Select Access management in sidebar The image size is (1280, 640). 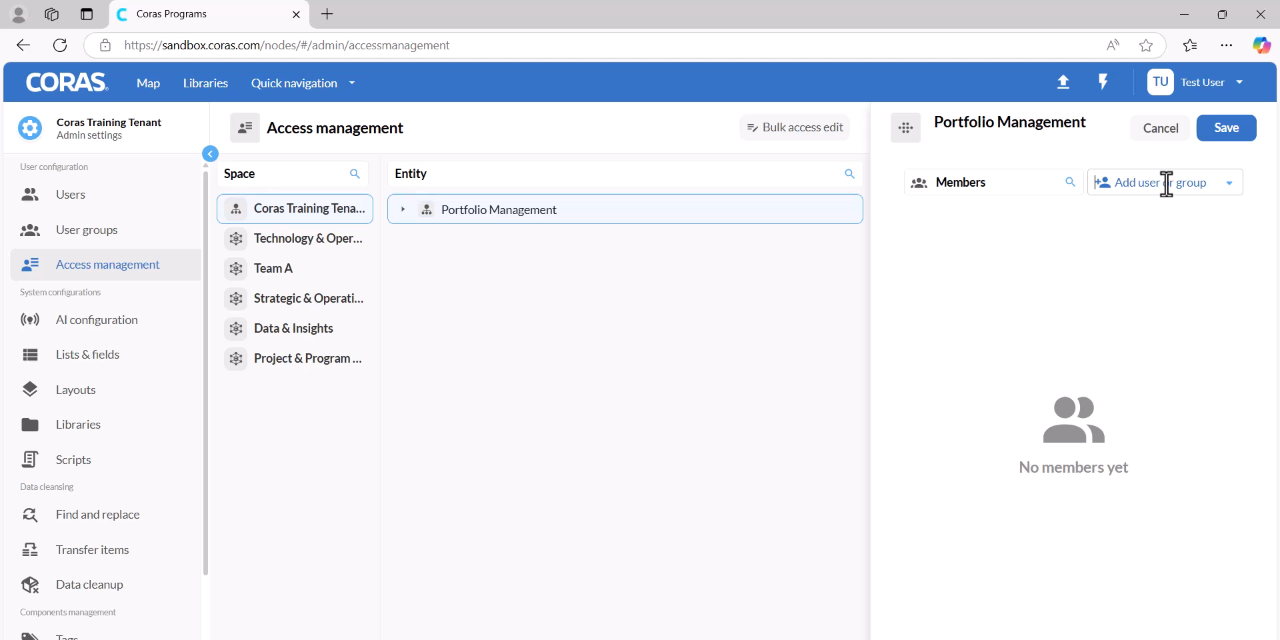coord(106,265)
